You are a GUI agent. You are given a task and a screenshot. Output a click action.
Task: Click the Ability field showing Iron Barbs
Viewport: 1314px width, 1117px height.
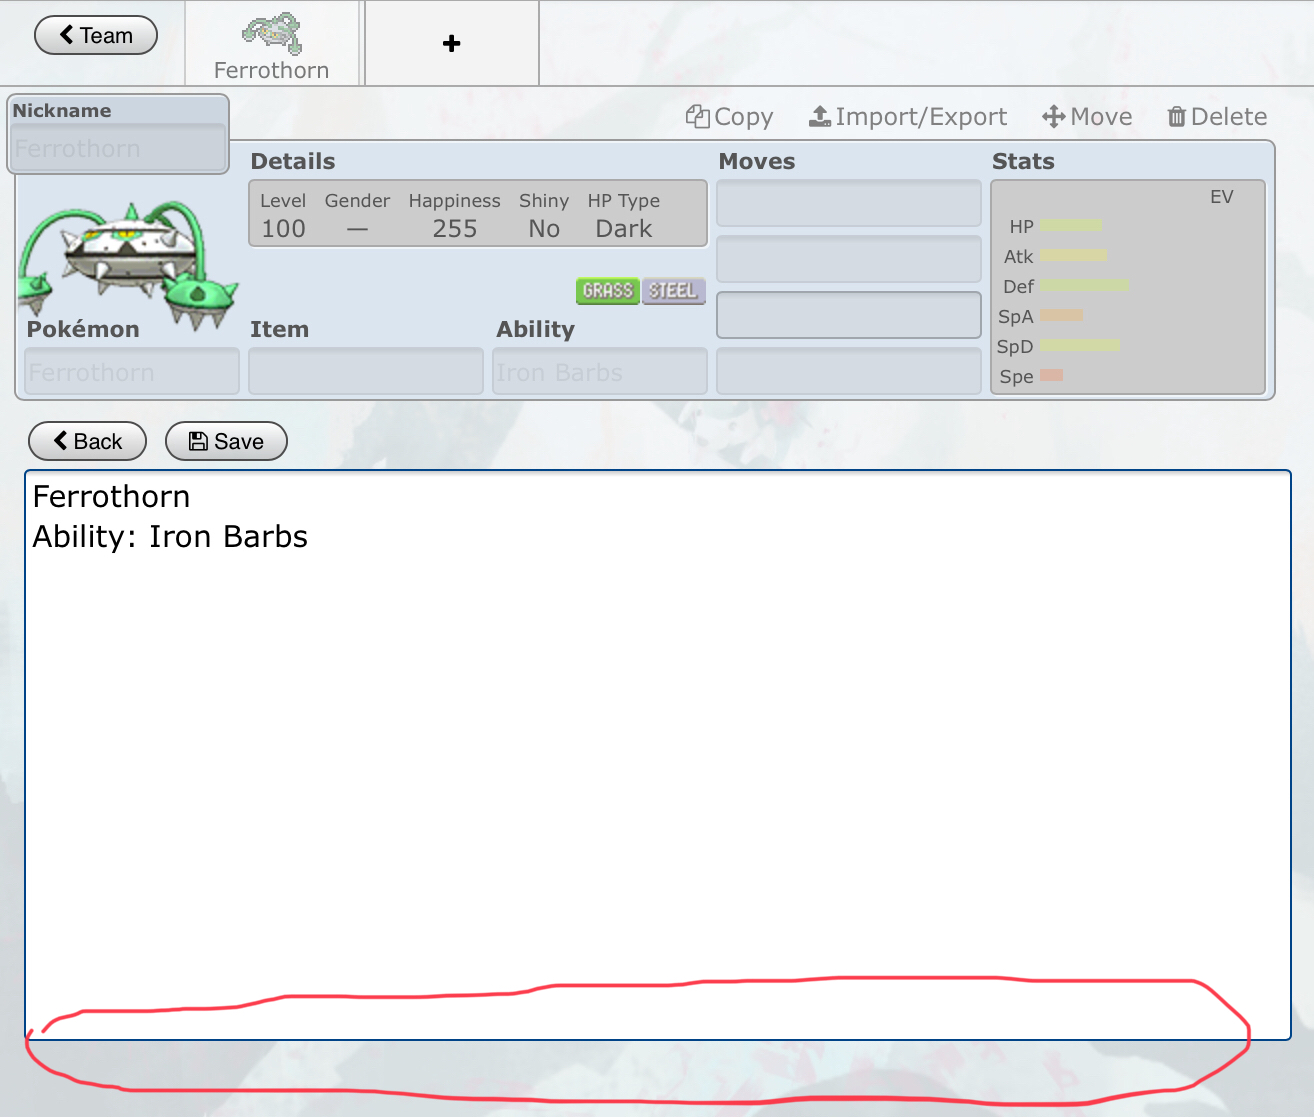point(599,372)
